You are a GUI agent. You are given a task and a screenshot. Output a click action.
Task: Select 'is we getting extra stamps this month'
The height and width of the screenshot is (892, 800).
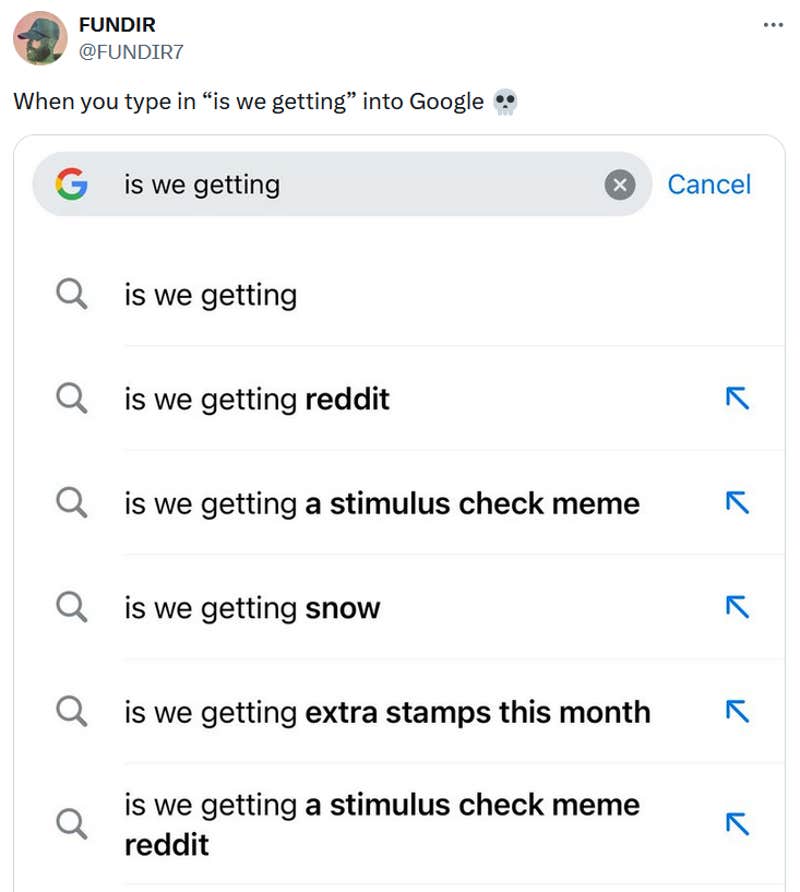point(387,712)
